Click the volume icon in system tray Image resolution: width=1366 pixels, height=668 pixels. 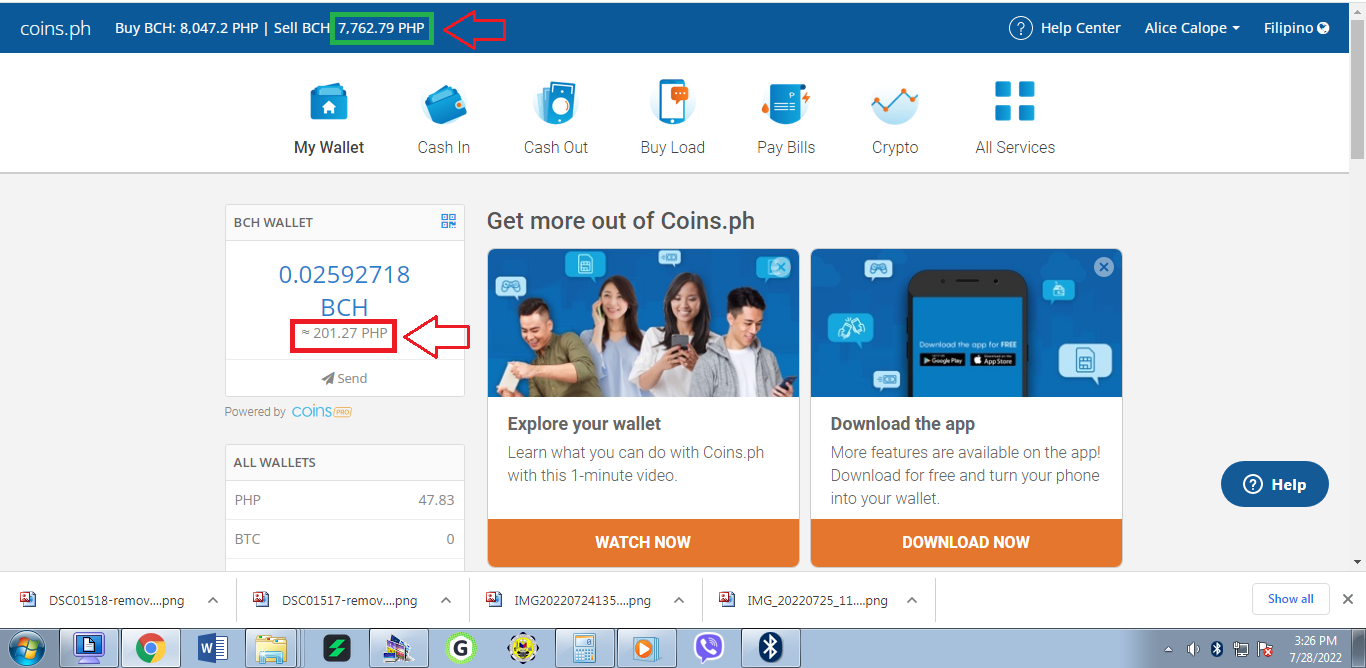coord(1193,648)
